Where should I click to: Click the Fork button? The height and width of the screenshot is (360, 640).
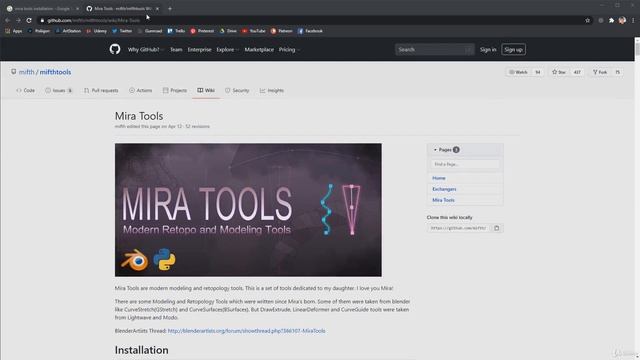coord(600,72)
